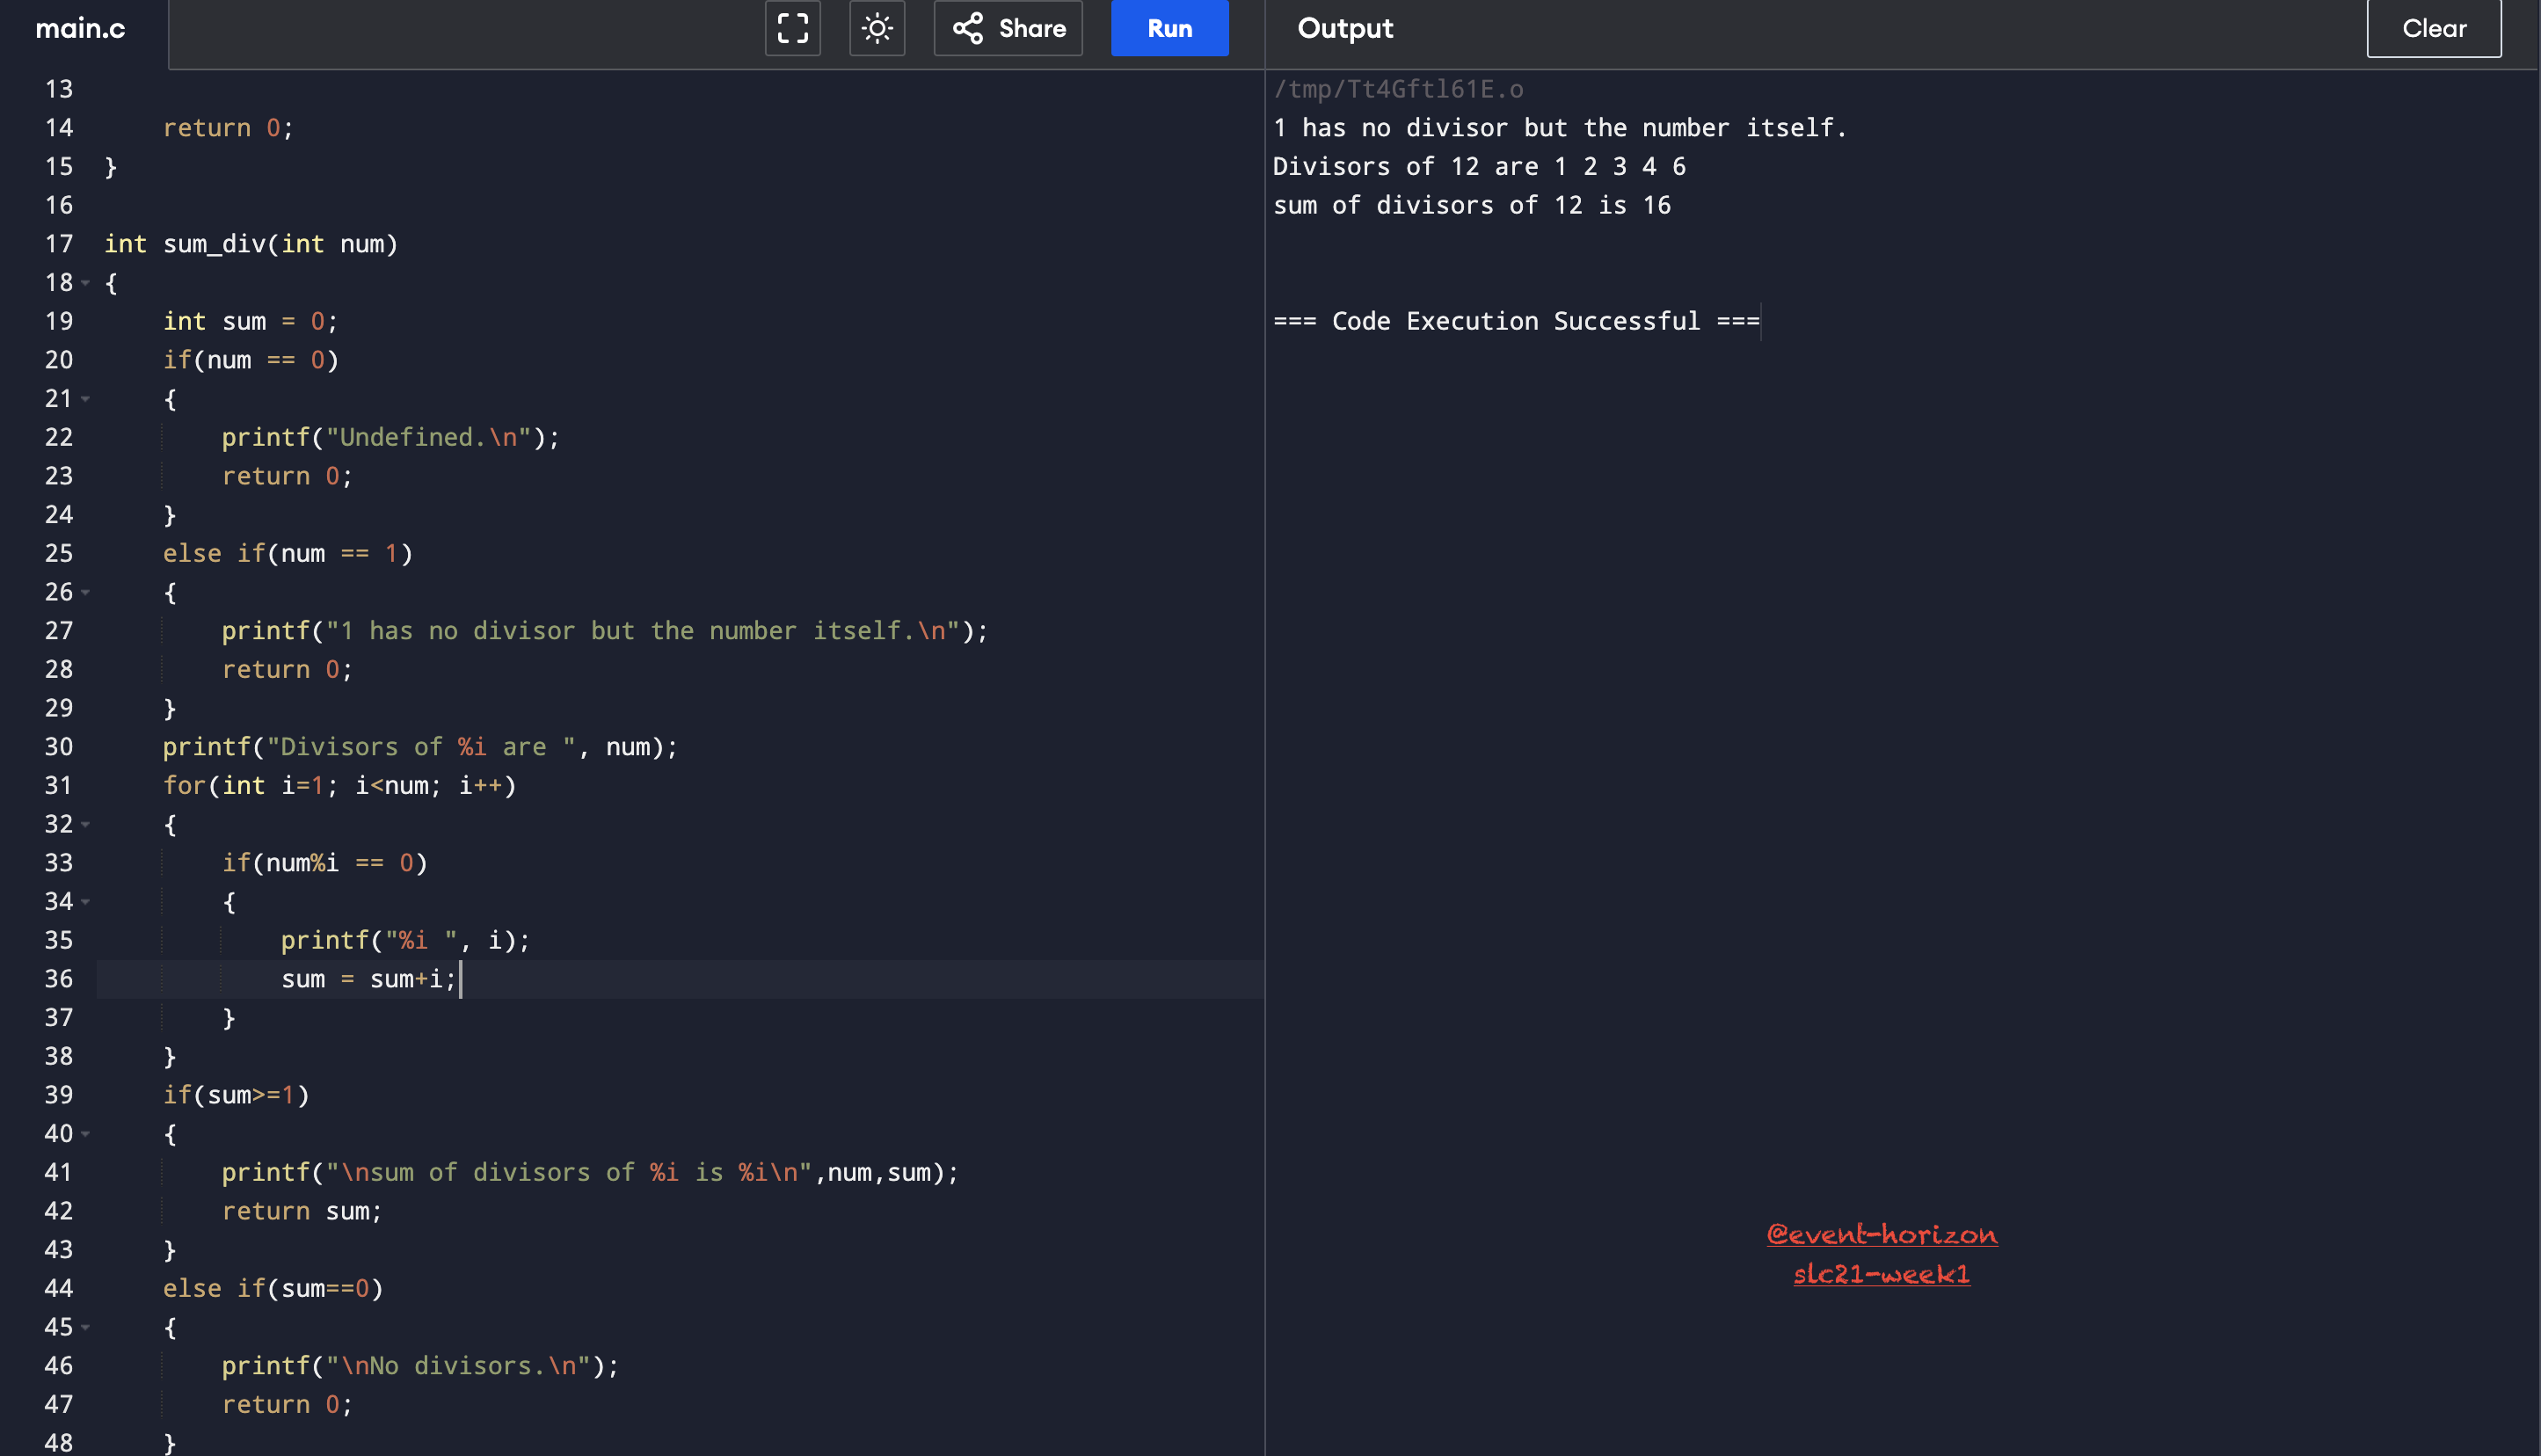Select the main.c file tab
This screenshot has width=2541, height=1456.
[81, 28]
